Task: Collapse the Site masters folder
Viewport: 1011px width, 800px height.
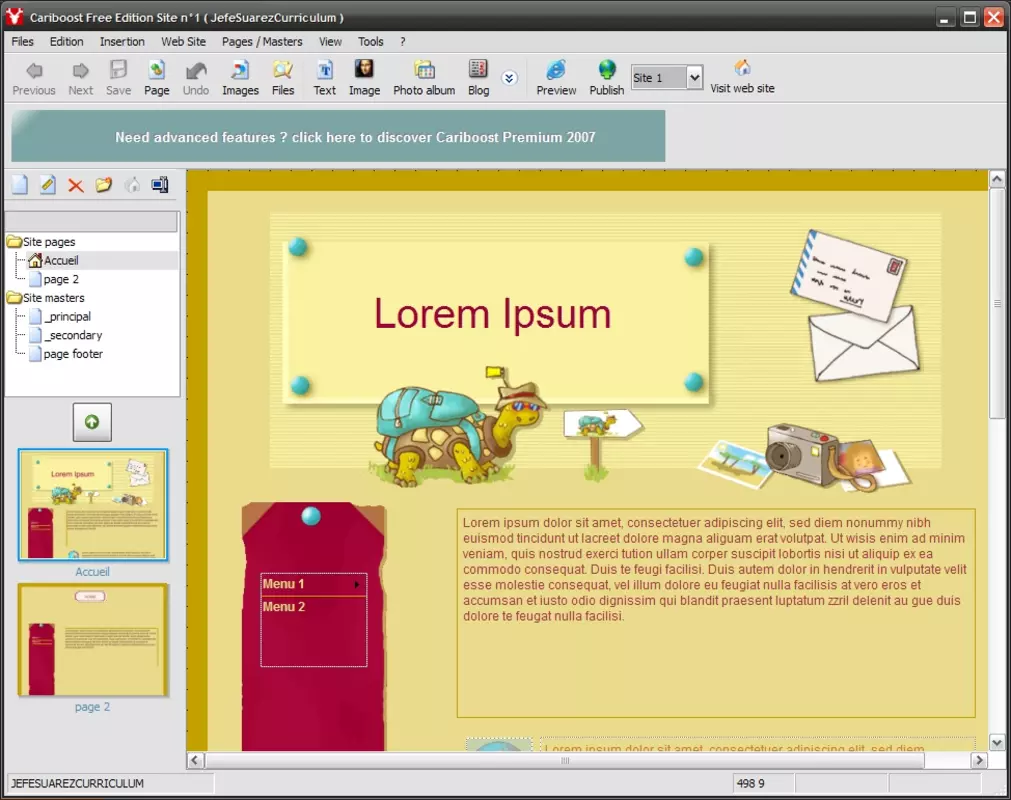Action: [14, 298]
